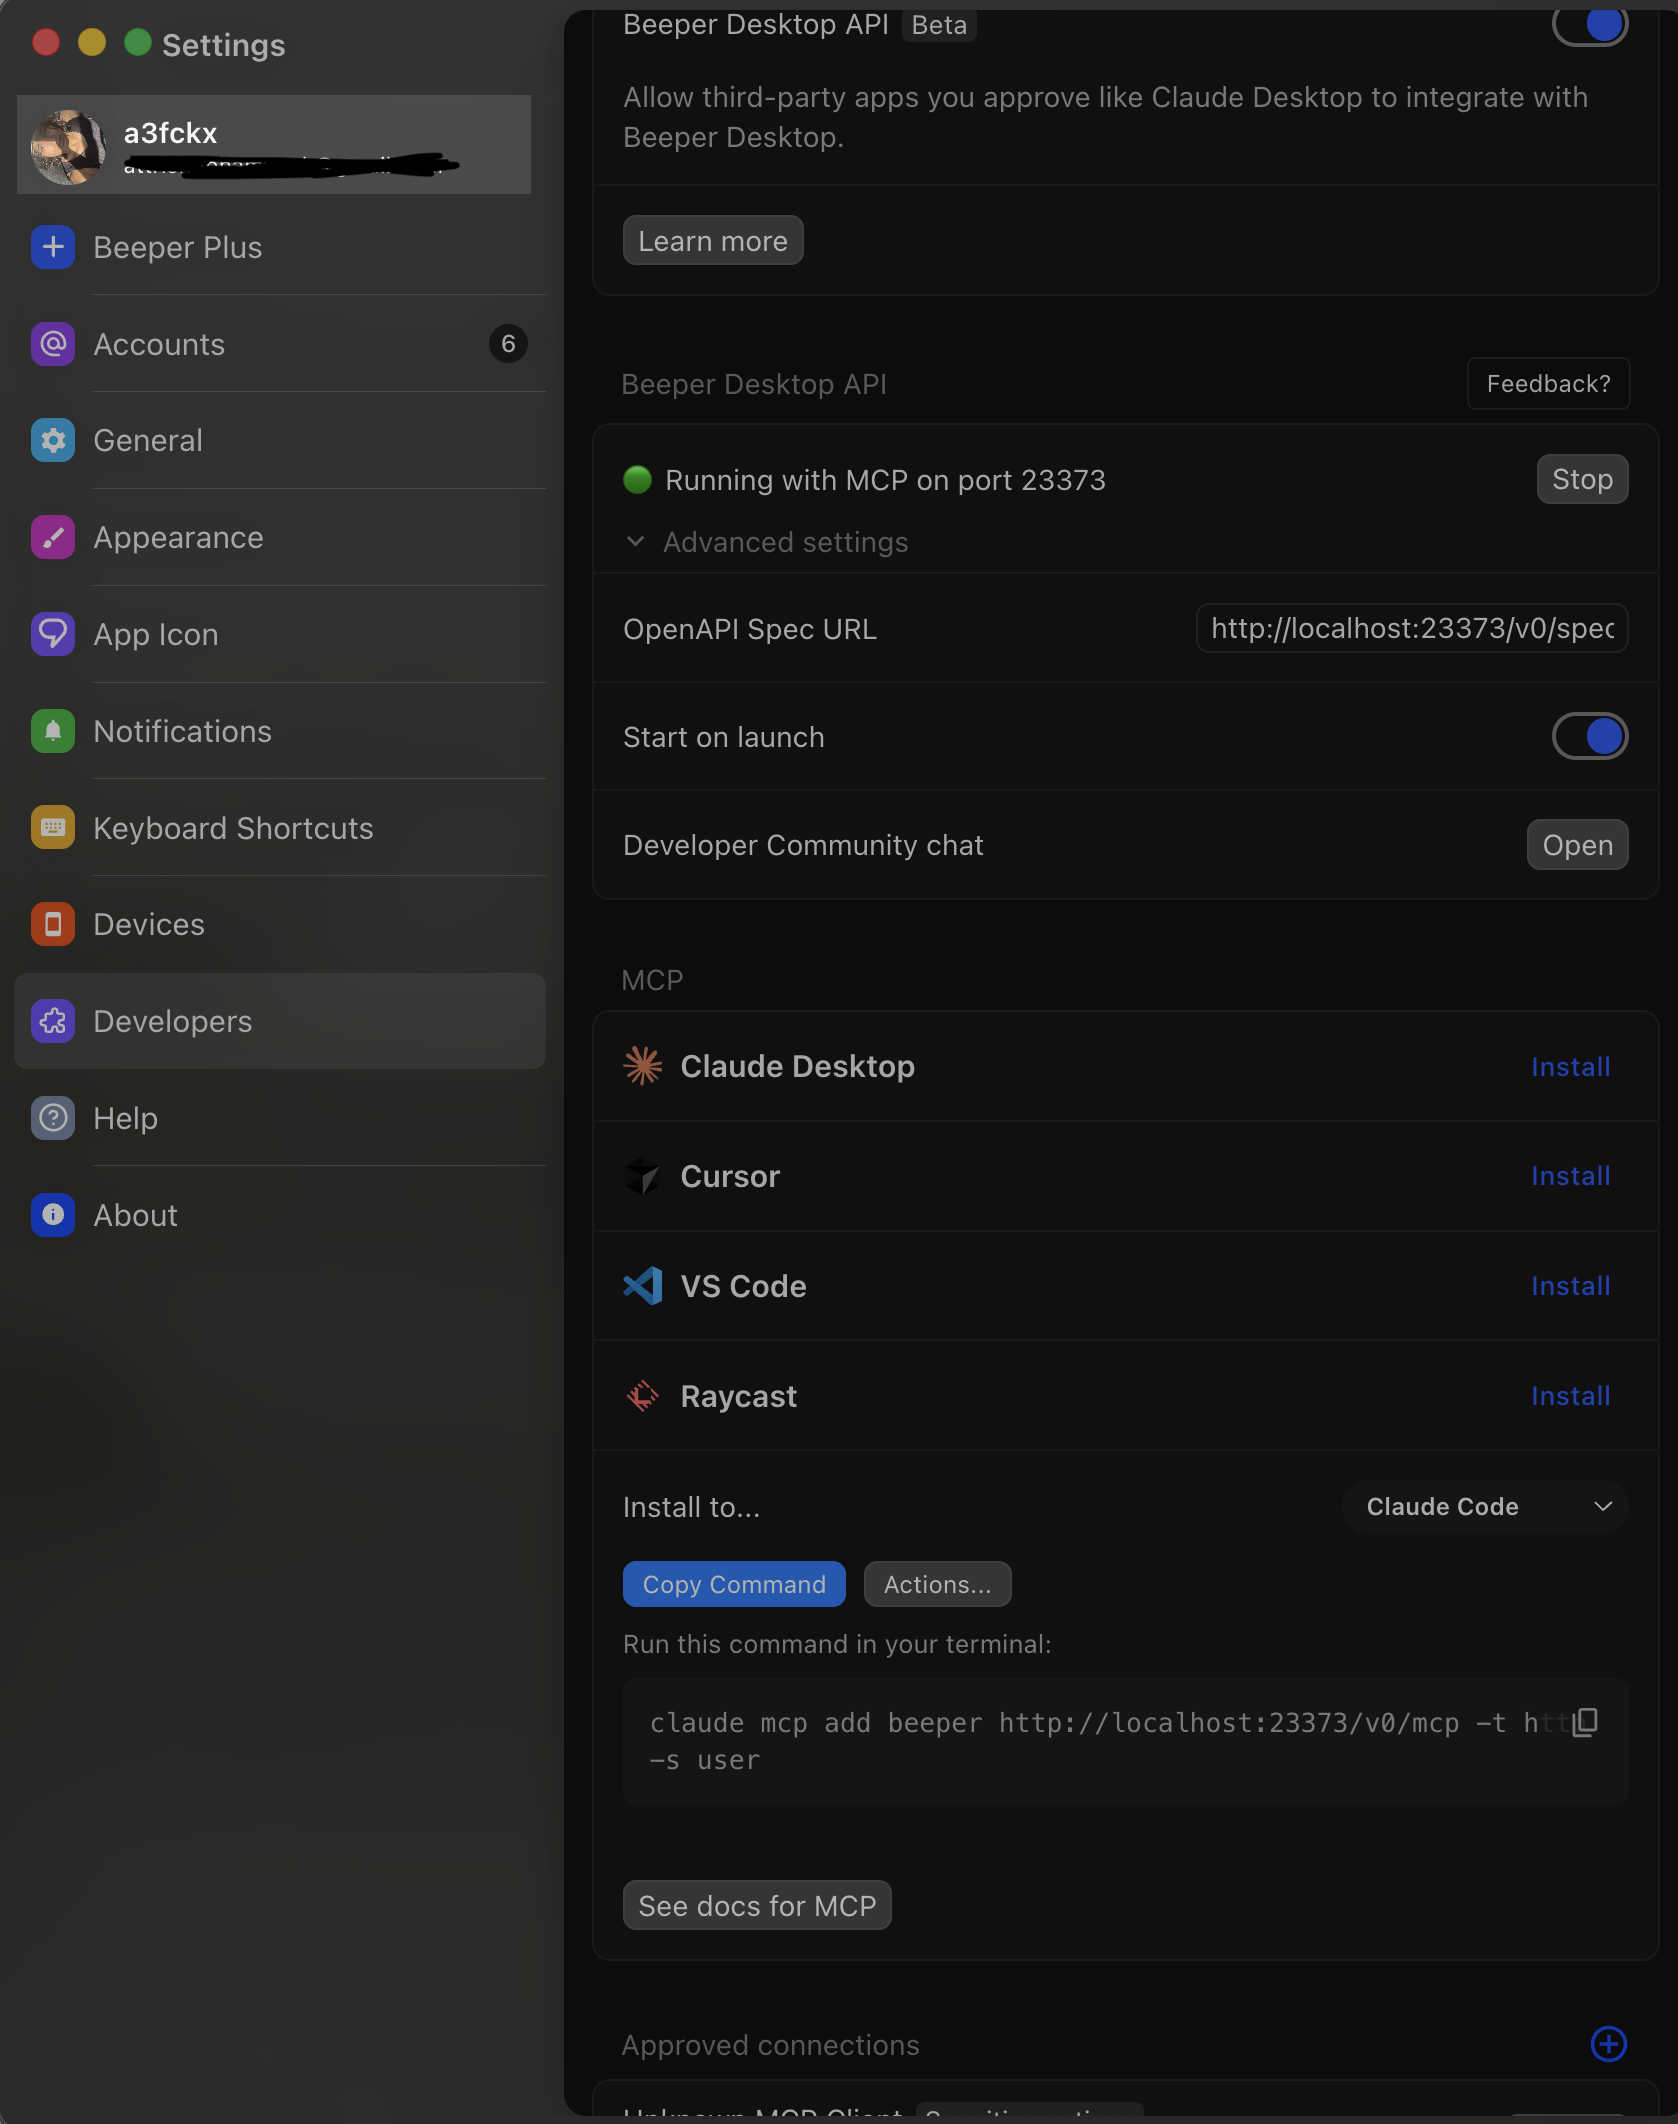Click the Developers puzzle icon
The height and width of the screenshot is (2124, 1678).
pos(52,1021)
